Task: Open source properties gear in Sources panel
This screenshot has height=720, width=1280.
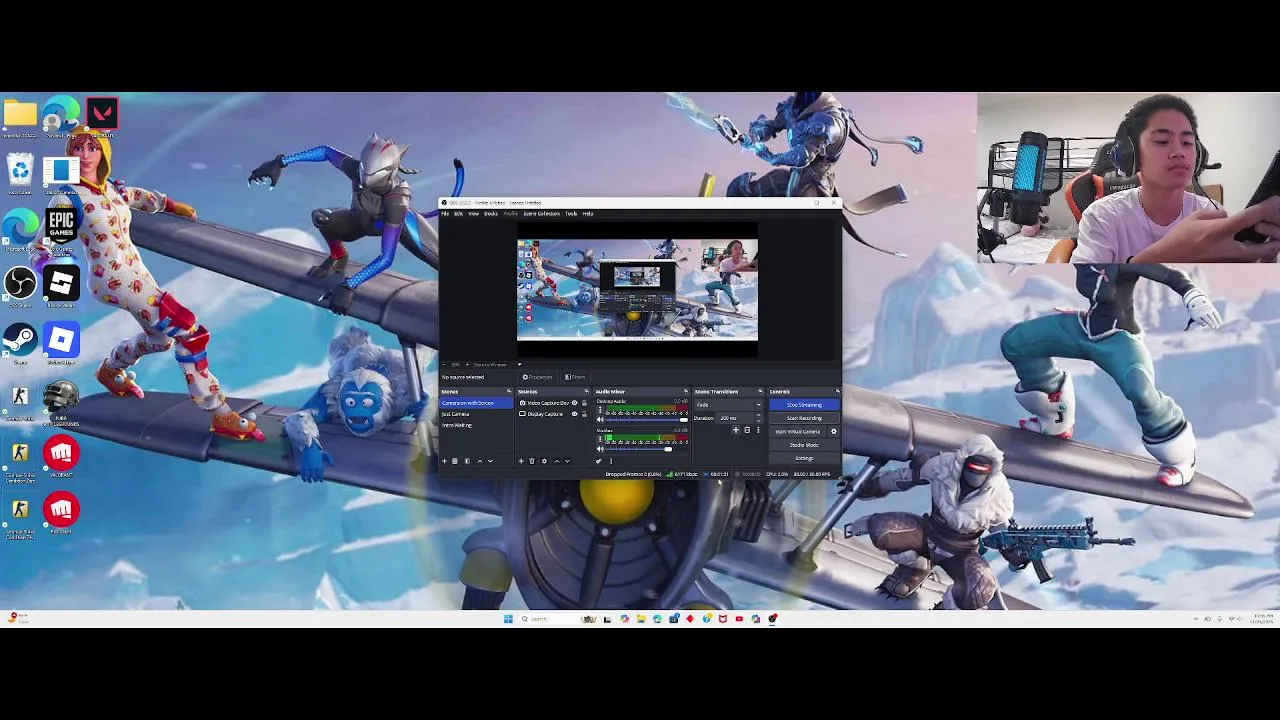Action: [x=544, y=461]
